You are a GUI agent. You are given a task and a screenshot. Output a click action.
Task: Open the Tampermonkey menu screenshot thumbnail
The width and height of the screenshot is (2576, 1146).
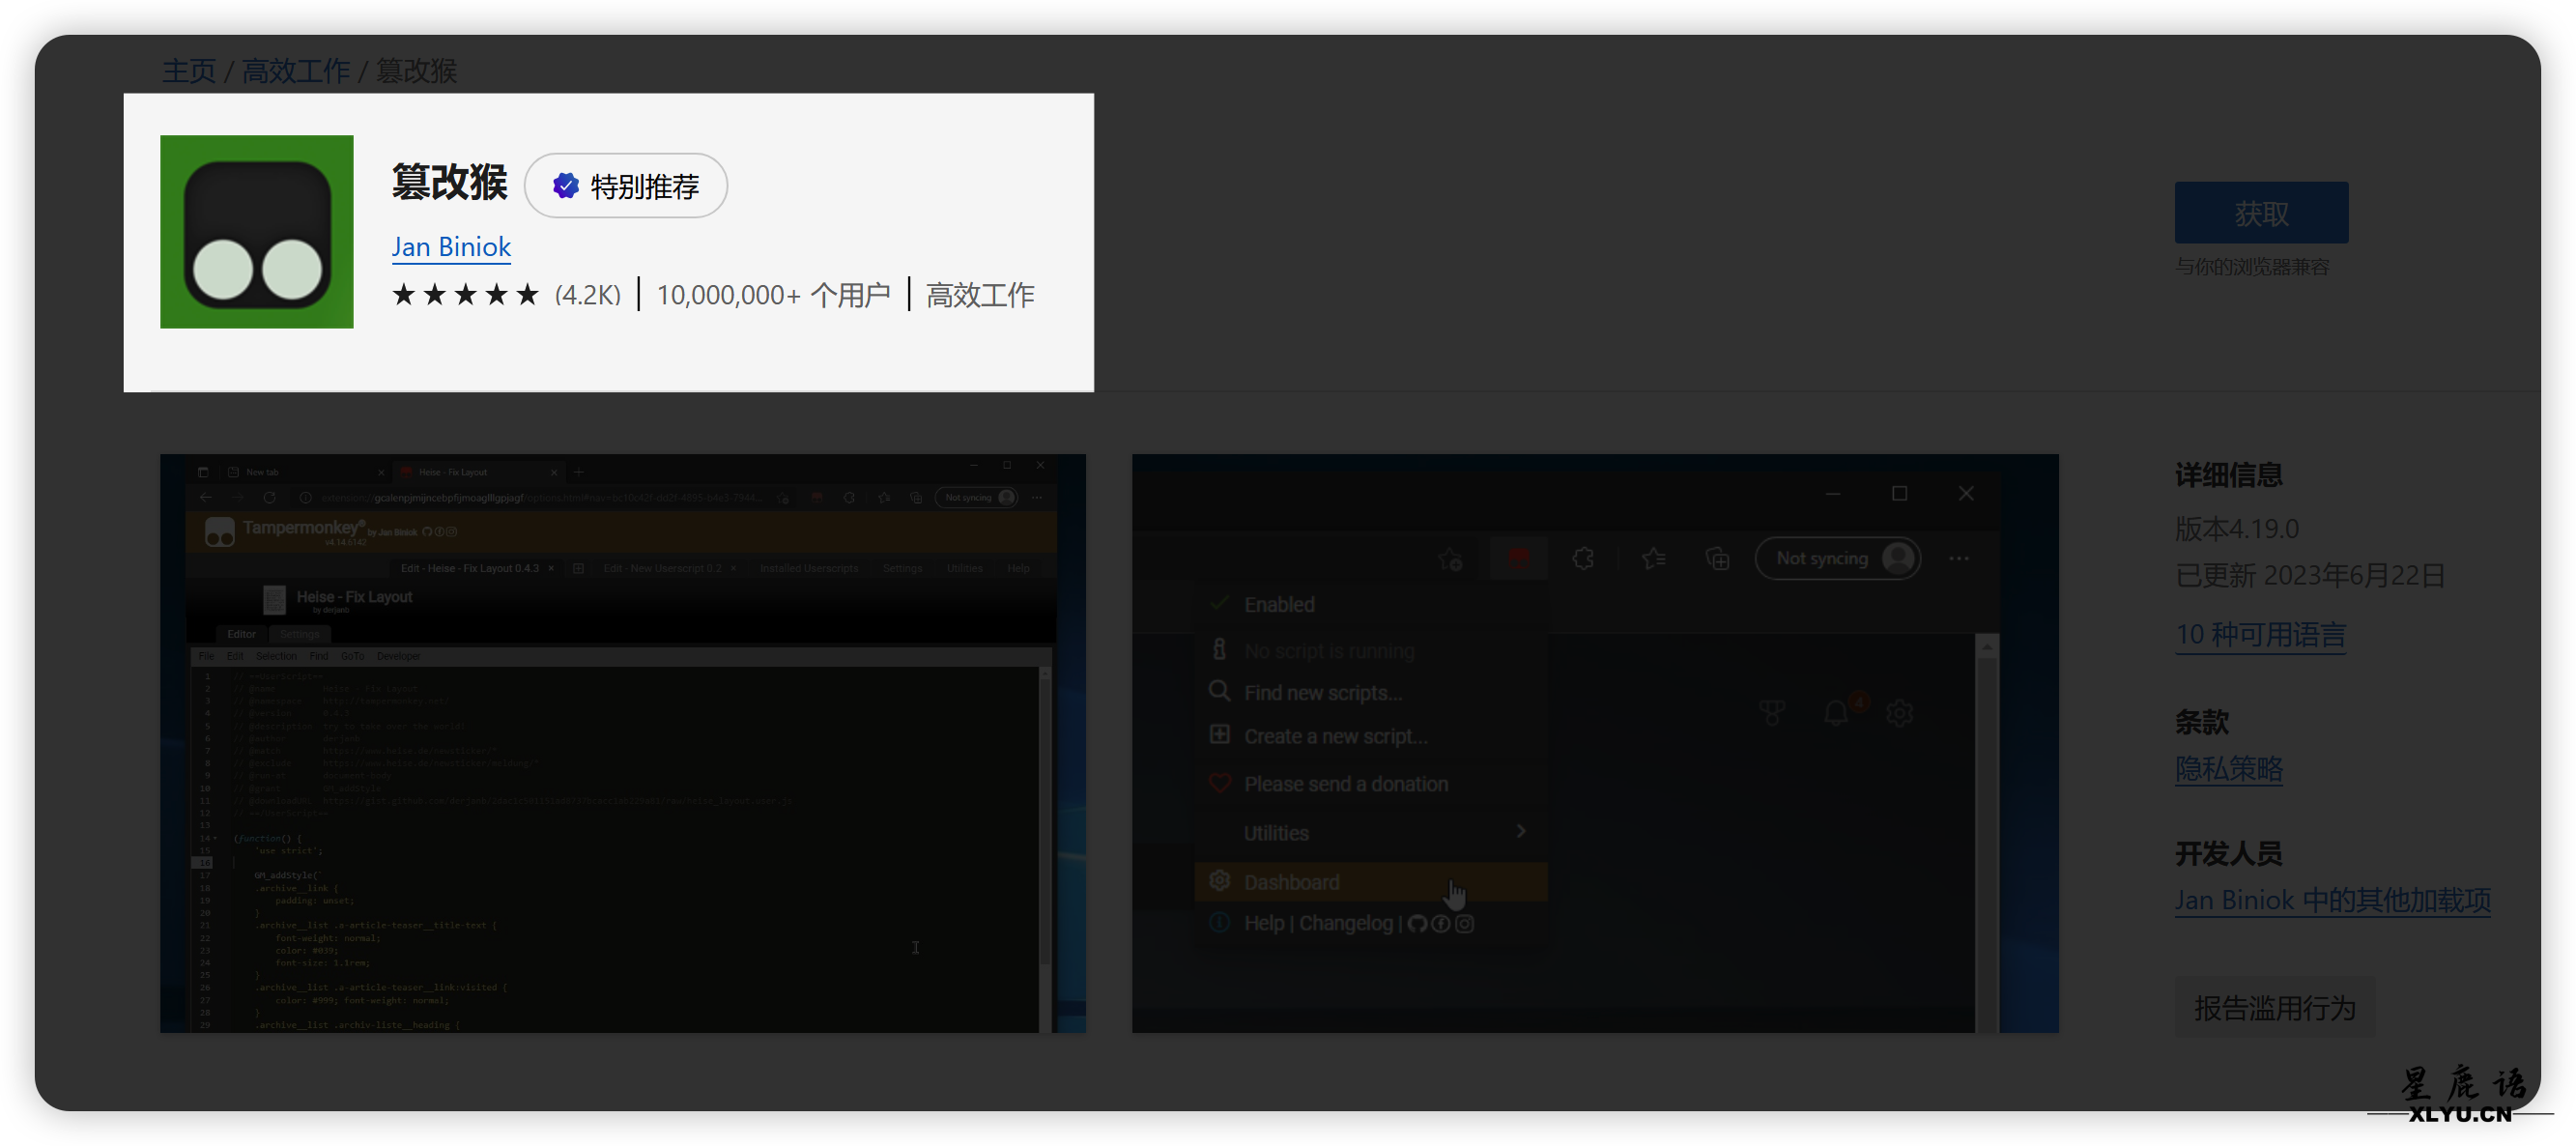(x=1595, y=743)
